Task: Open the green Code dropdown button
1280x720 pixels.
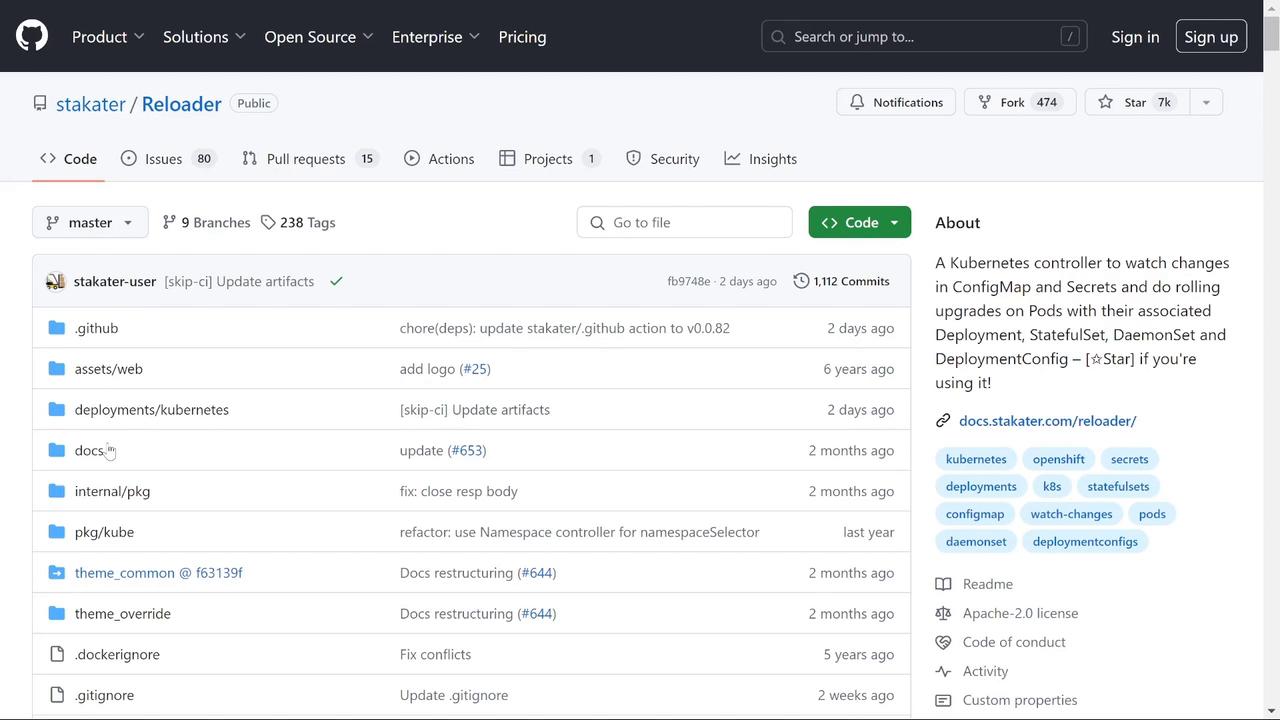Action: (x=859, y=222)
